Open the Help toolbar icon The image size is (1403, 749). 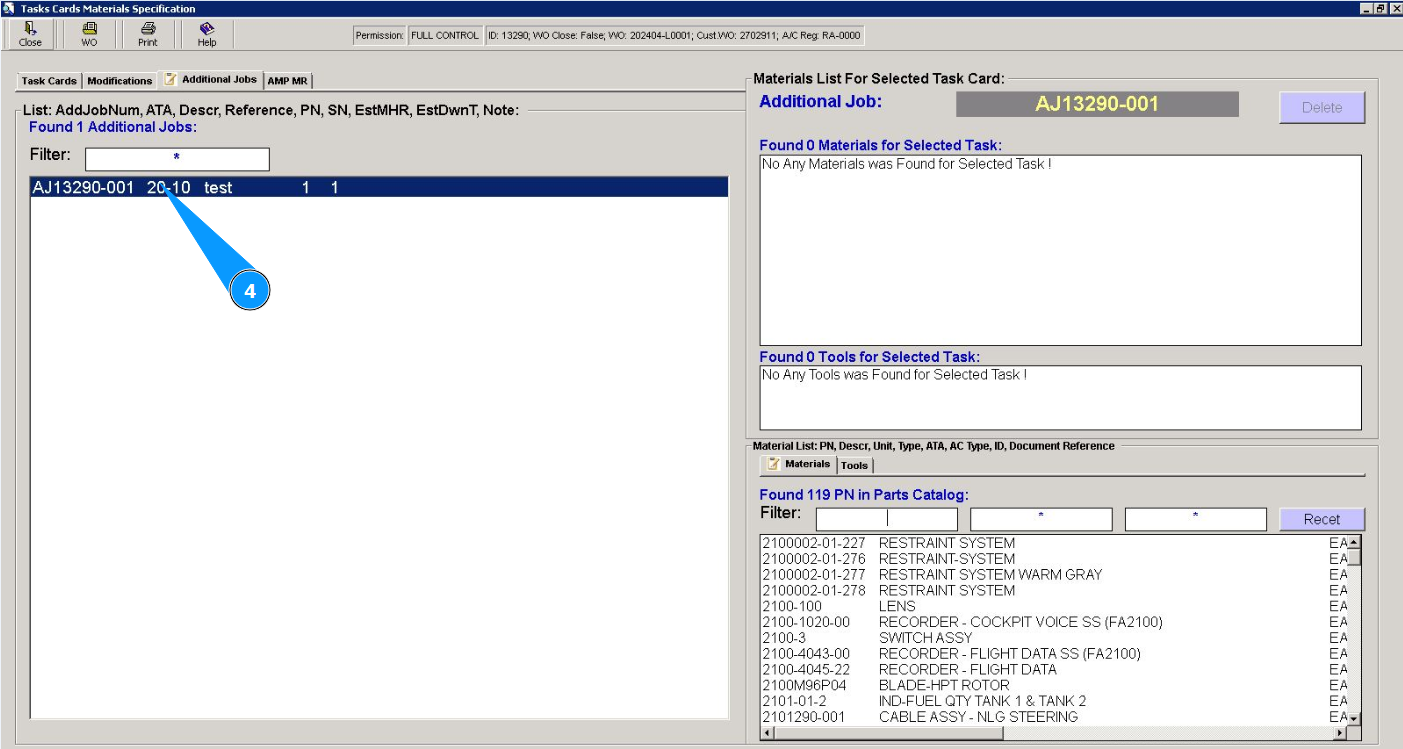(x=207, y=35)
